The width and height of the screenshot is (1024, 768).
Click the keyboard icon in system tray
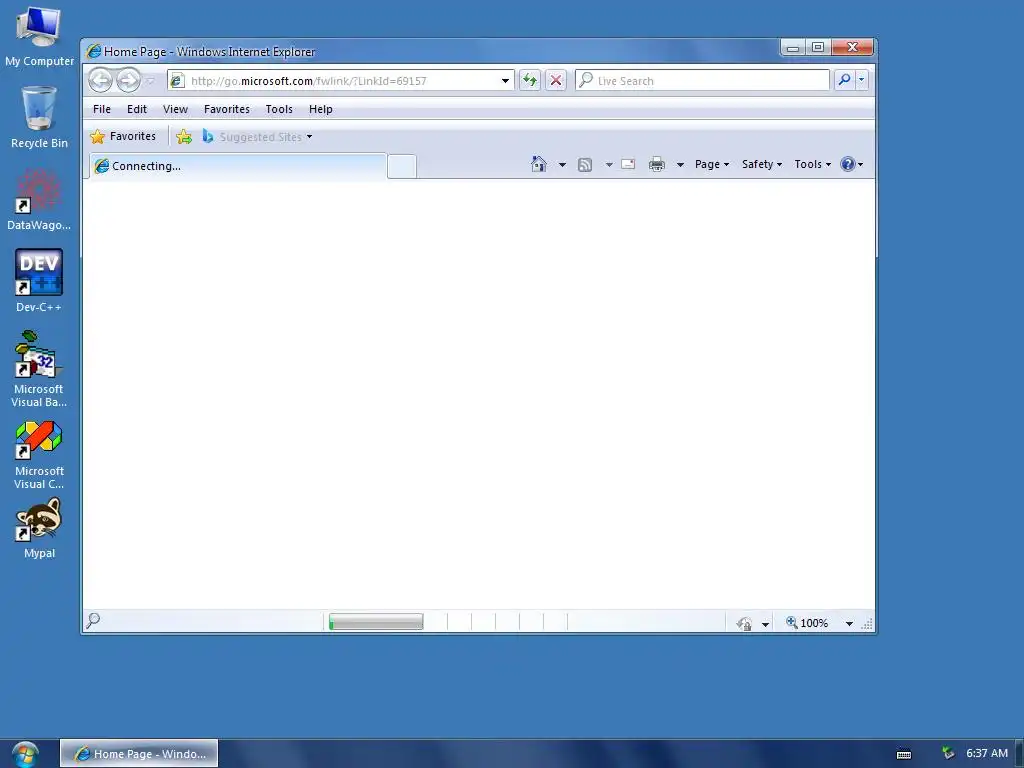coord(904,754)
